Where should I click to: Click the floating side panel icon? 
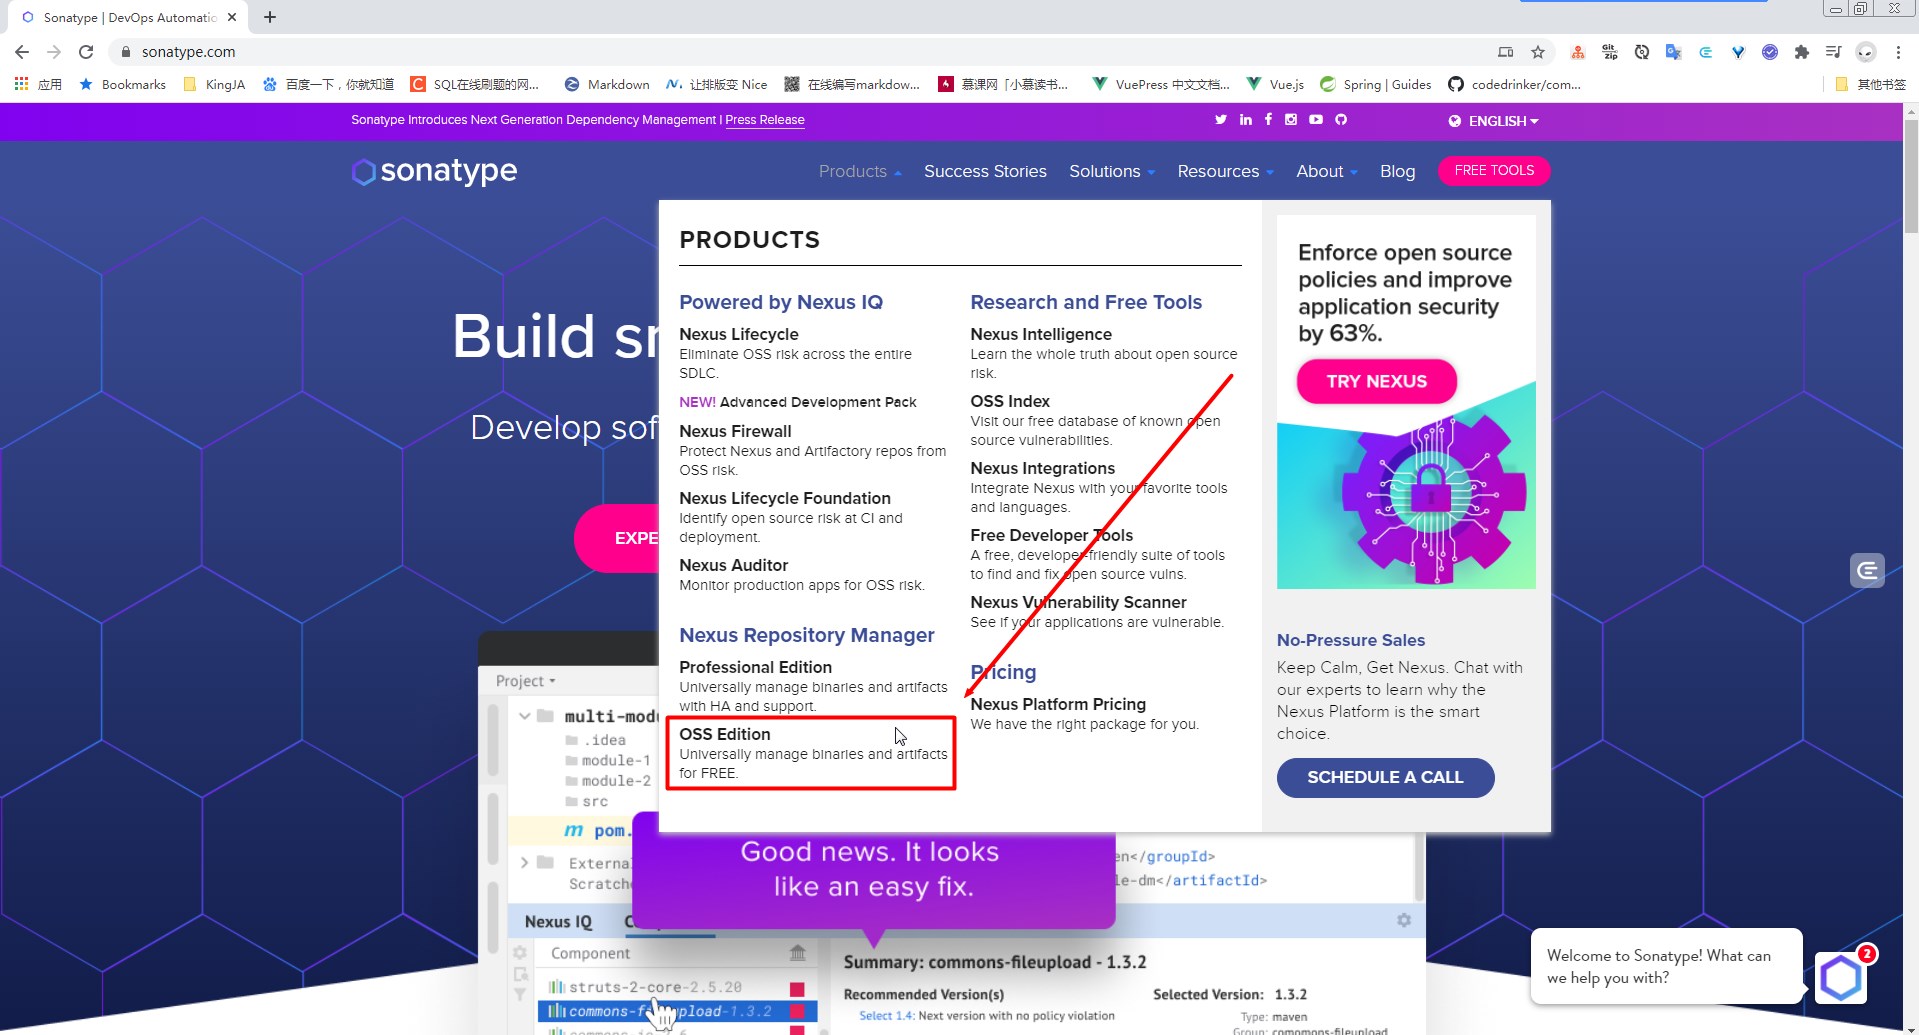[1867, 571]
